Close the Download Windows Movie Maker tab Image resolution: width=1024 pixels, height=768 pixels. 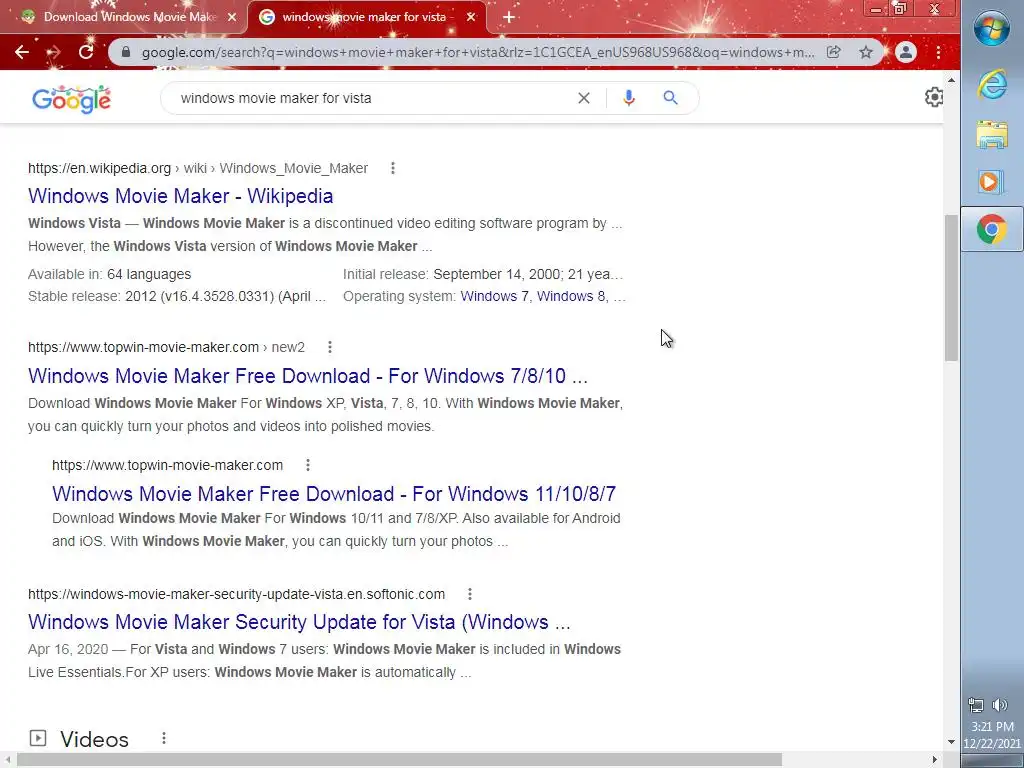(x=232, y=17)
